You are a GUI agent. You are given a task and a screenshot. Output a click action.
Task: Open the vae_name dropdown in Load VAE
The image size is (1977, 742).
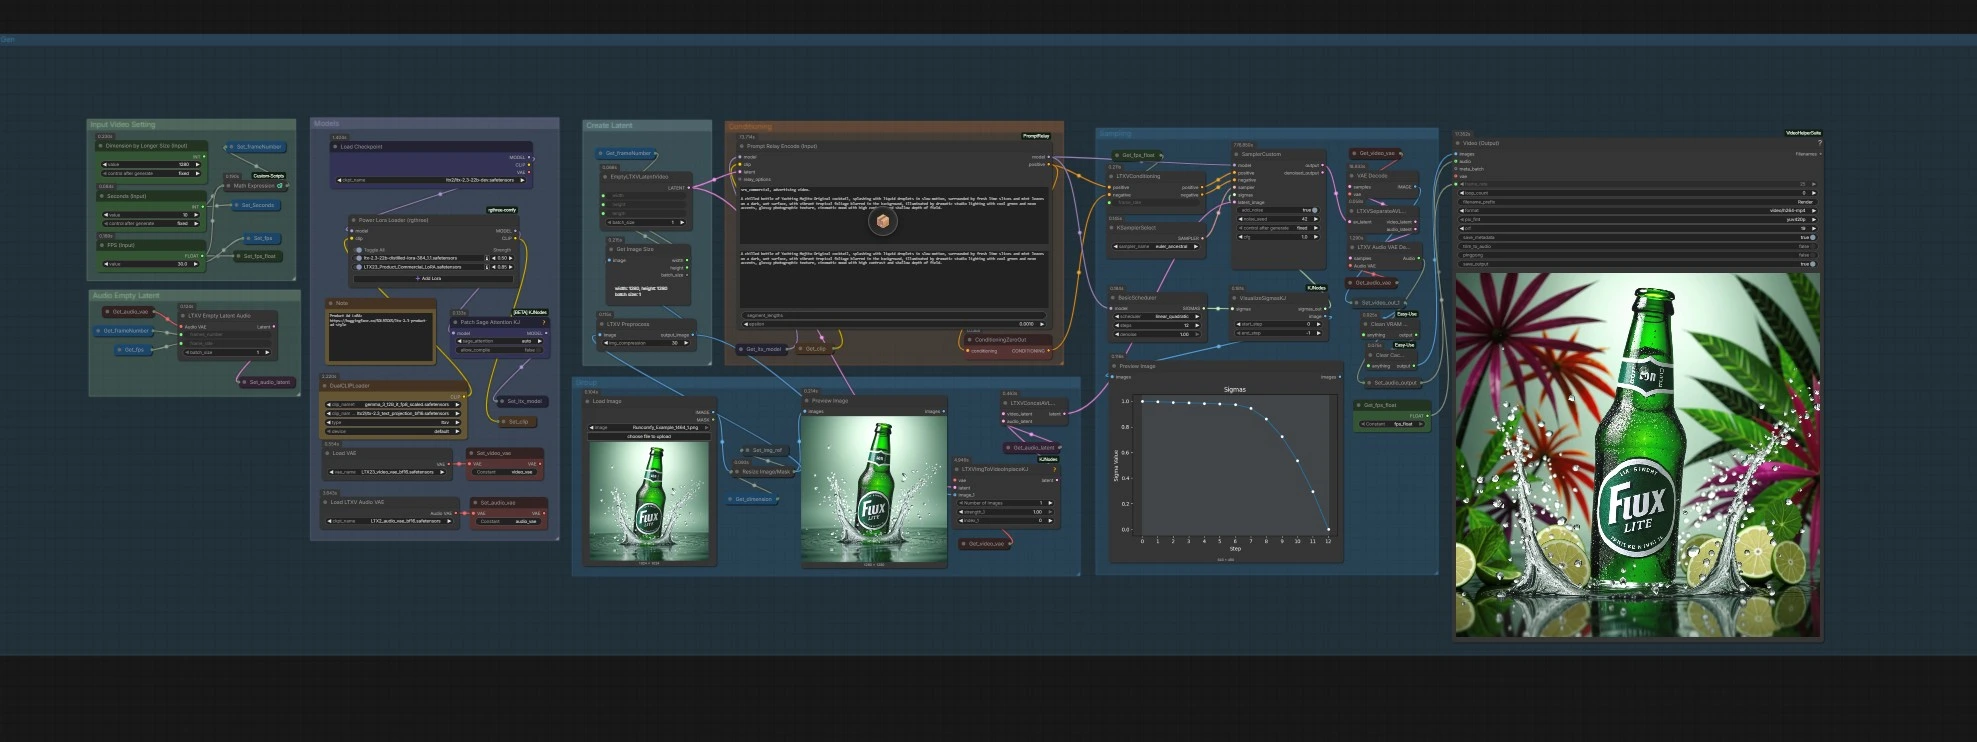(x=387, y=472)
